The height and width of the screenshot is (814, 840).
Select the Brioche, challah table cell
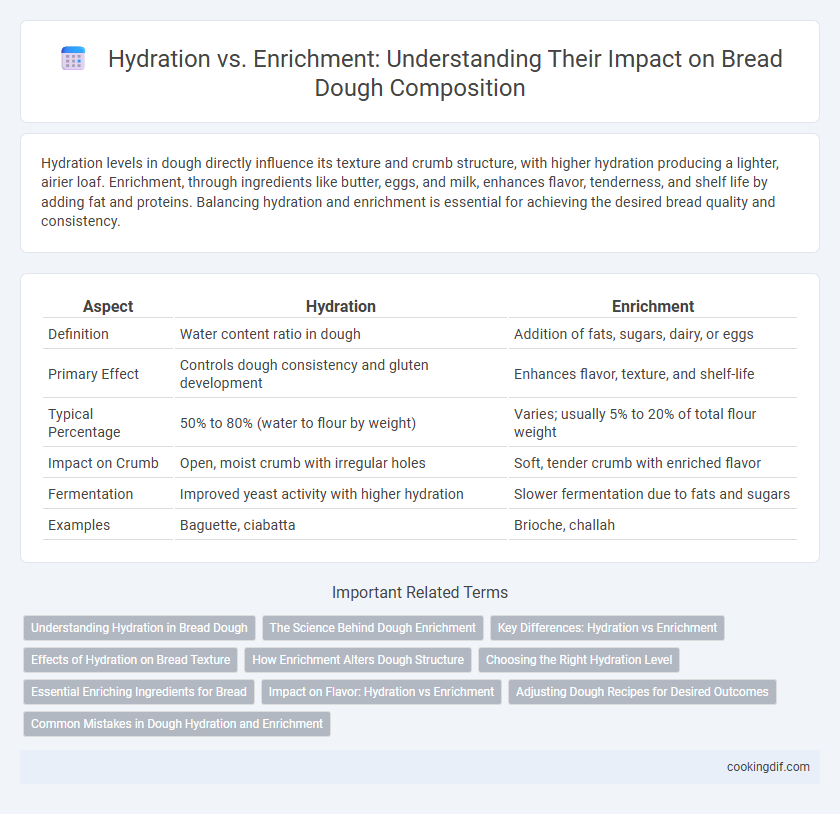click(652, 525)
